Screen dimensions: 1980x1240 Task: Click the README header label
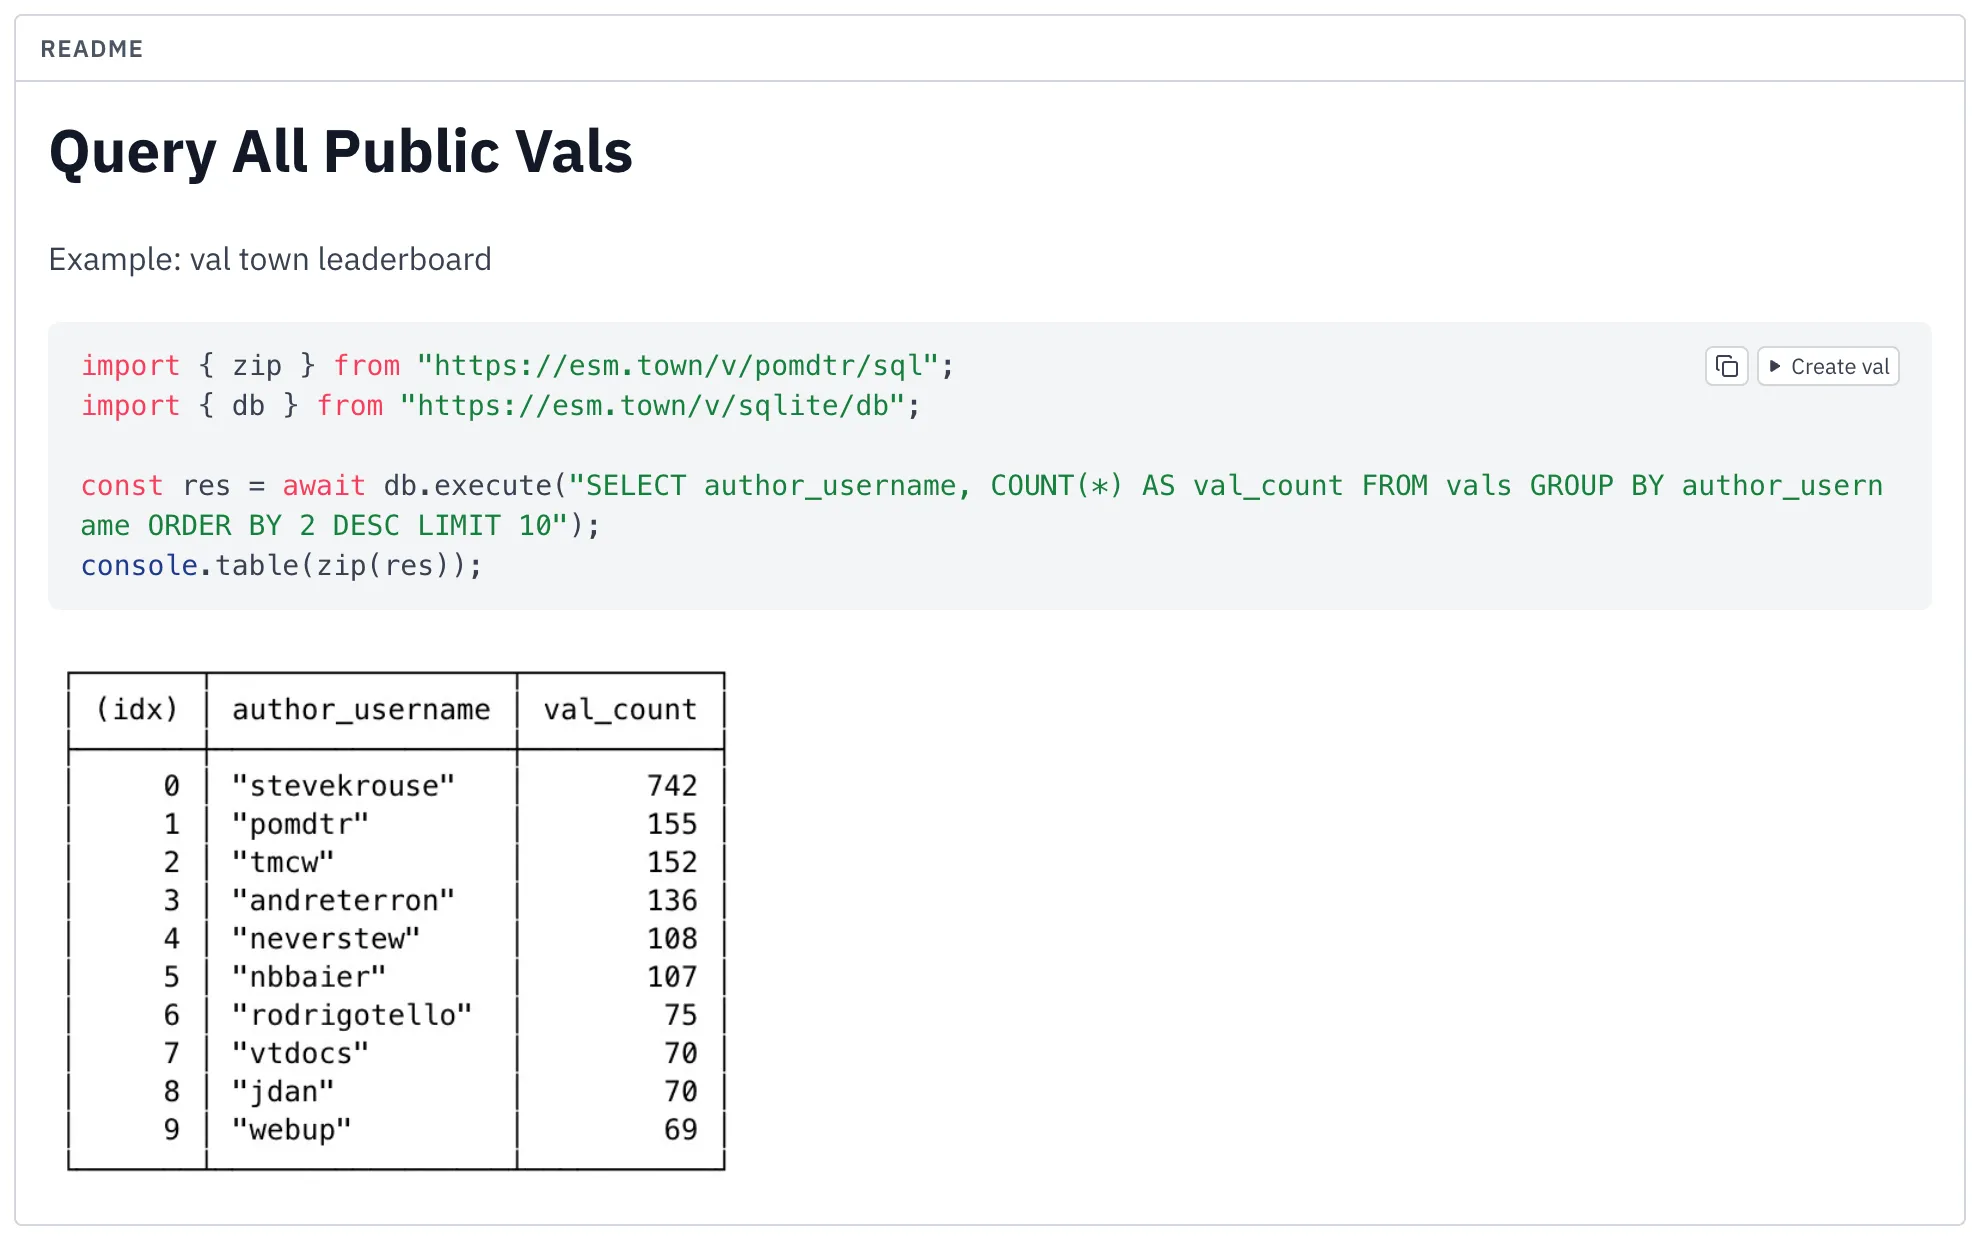92,49
